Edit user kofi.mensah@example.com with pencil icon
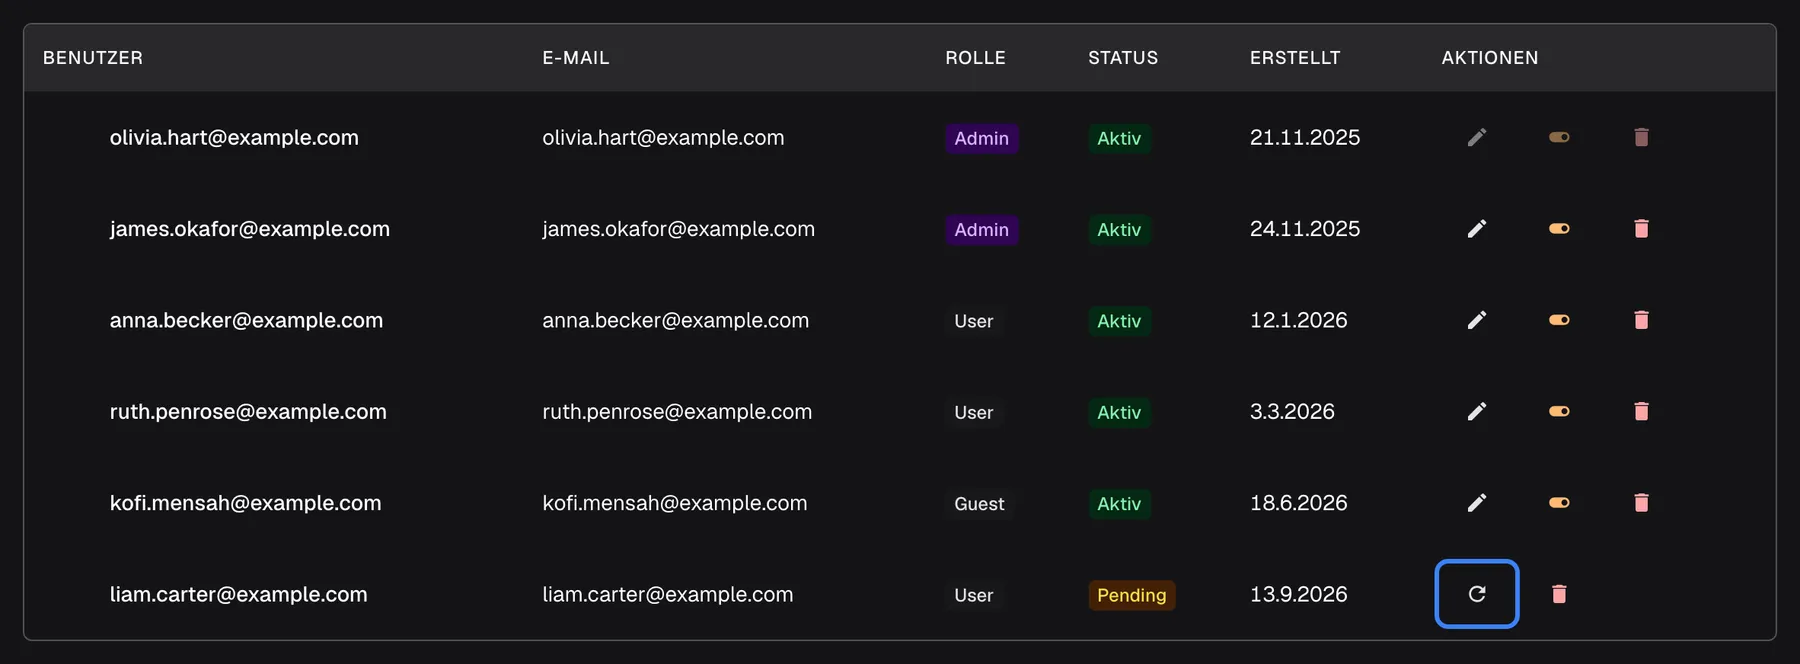Screen dimensions: 1800x664 click(x=1477, y=503)
